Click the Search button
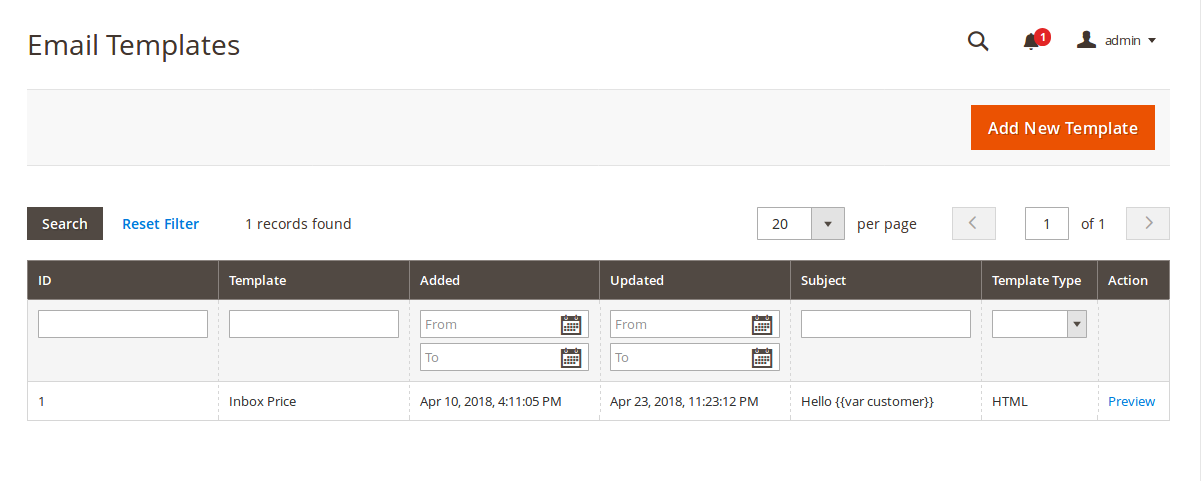Image resolution: width=1201 pixels, height=481 pixels. 65,224
